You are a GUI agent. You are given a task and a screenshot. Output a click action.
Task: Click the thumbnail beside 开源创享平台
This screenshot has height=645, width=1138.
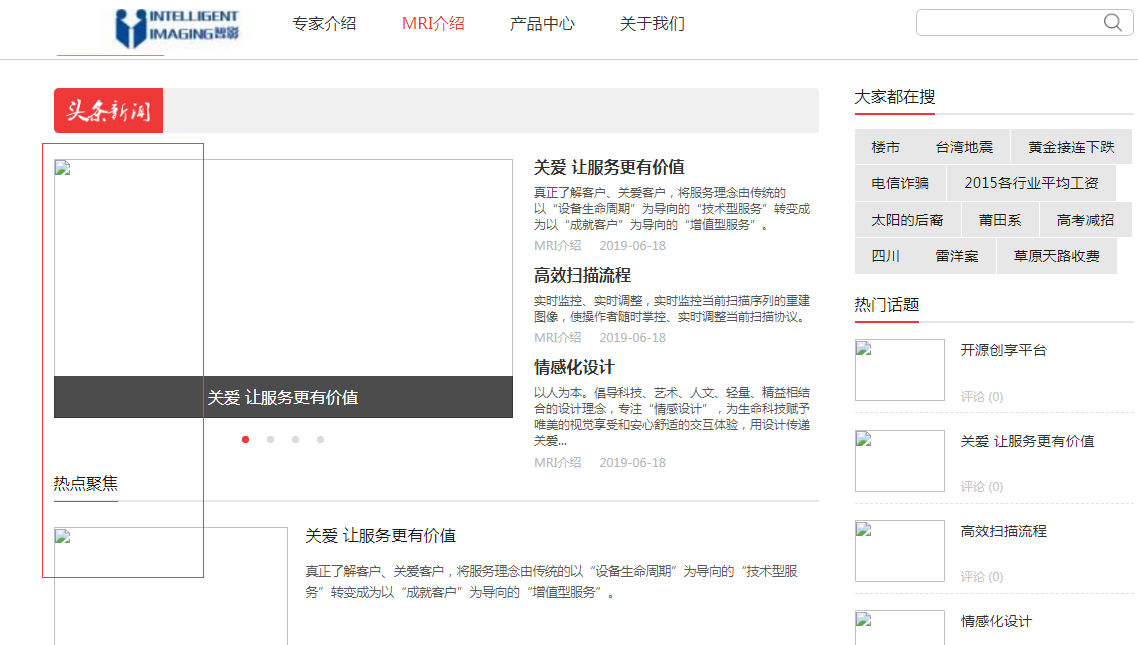point(899,370)
